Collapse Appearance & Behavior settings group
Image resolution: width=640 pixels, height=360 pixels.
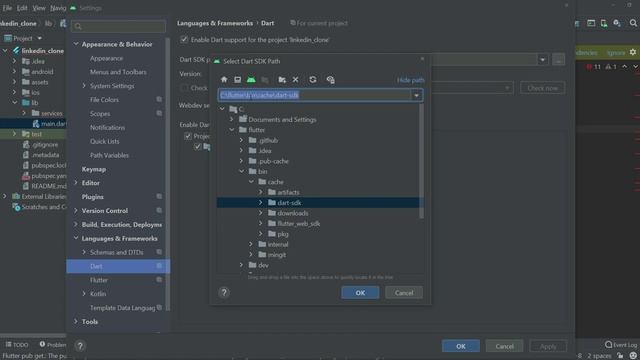click(x=76, y=44)
